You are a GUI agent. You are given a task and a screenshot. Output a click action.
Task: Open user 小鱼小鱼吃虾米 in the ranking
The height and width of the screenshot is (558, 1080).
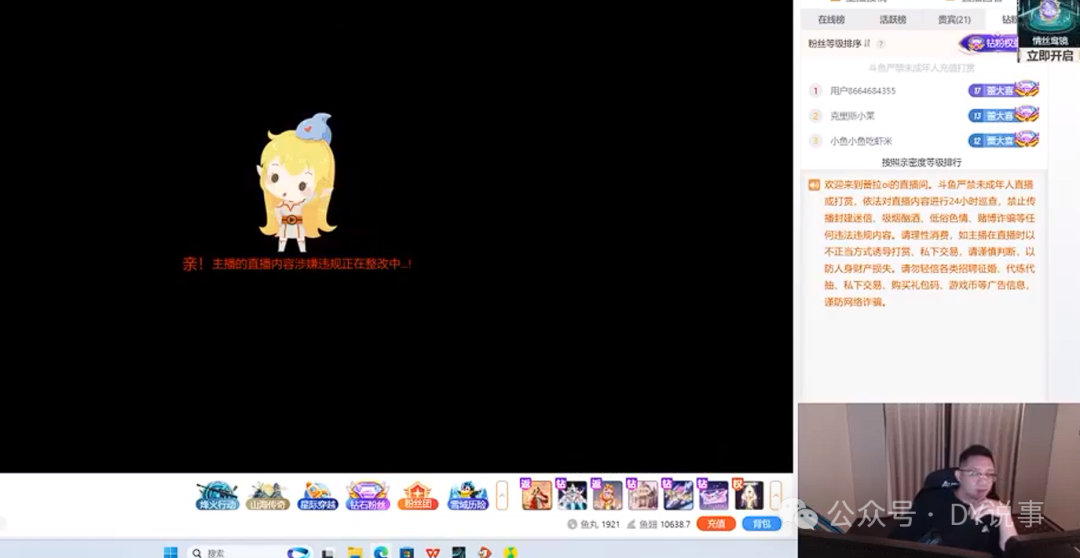click(x=861, y=141)
